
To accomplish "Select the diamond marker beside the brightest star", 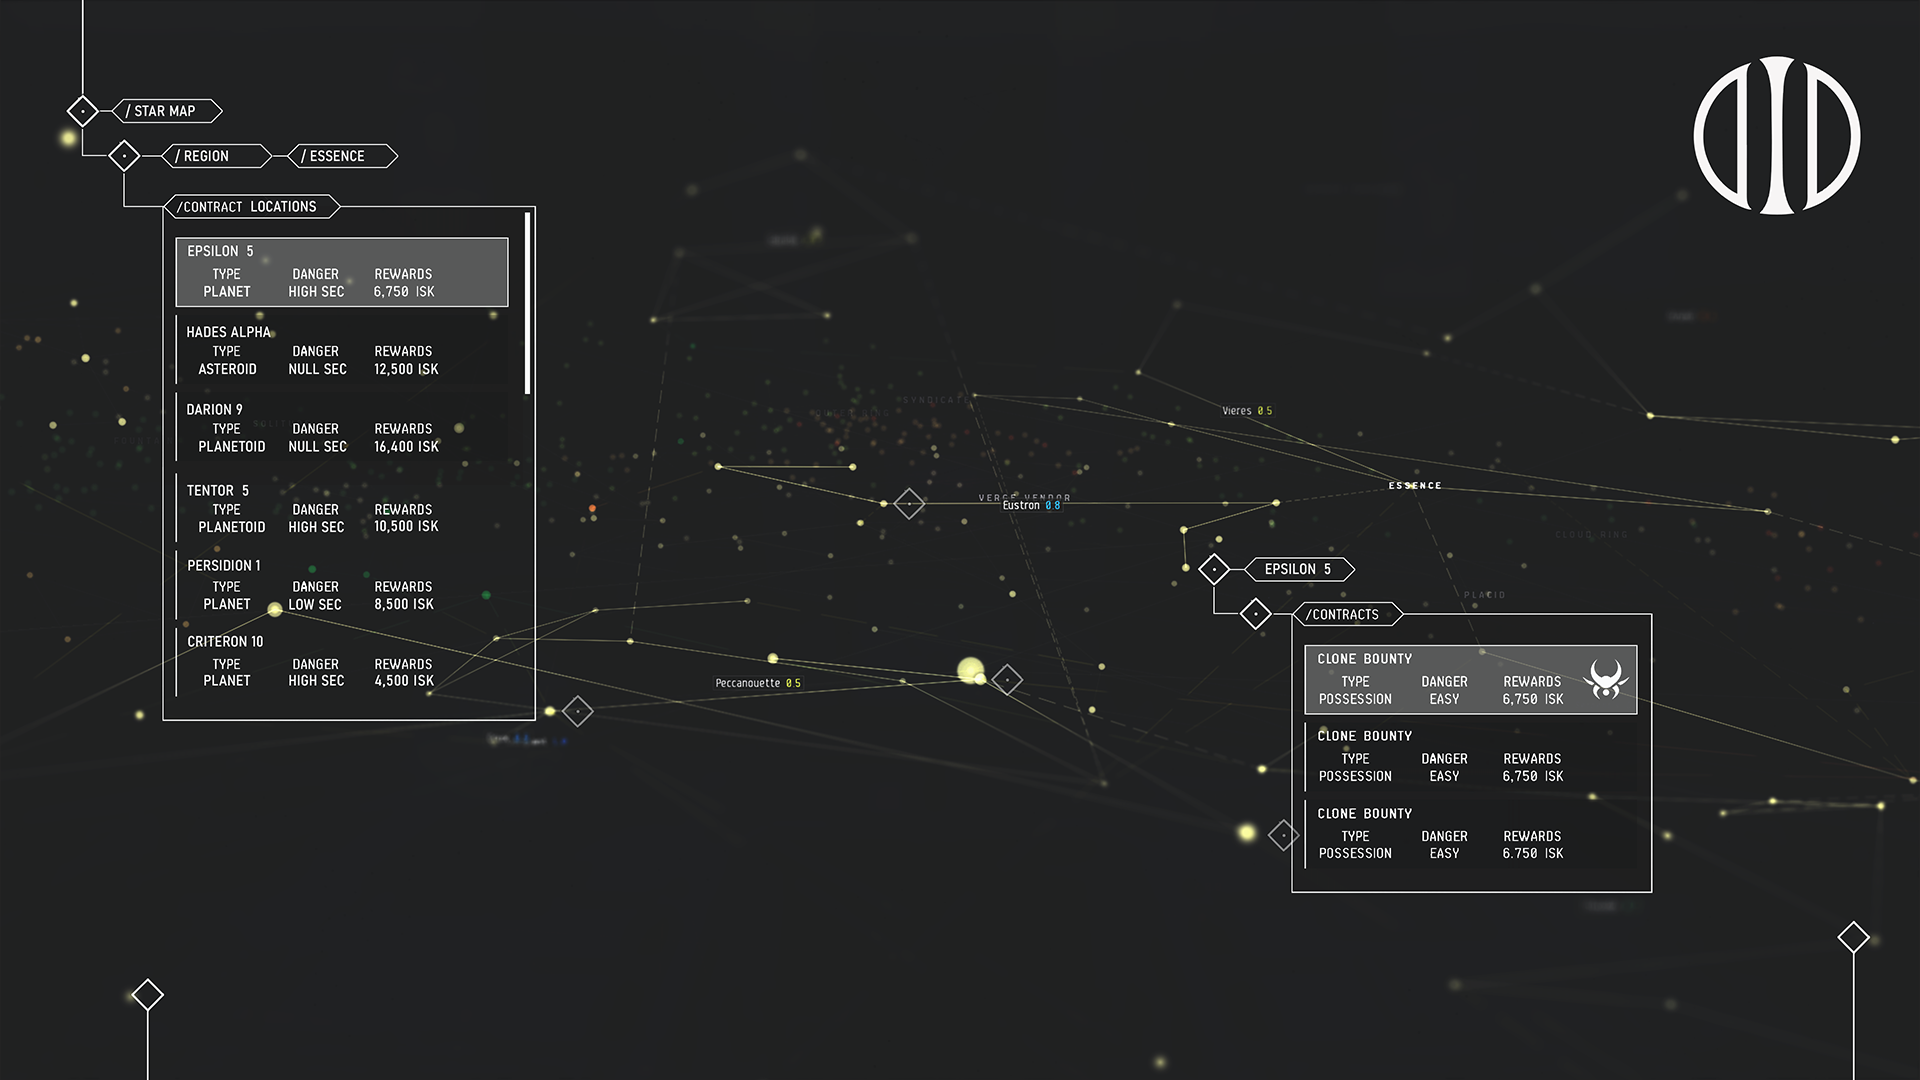I will point(1007,680).
